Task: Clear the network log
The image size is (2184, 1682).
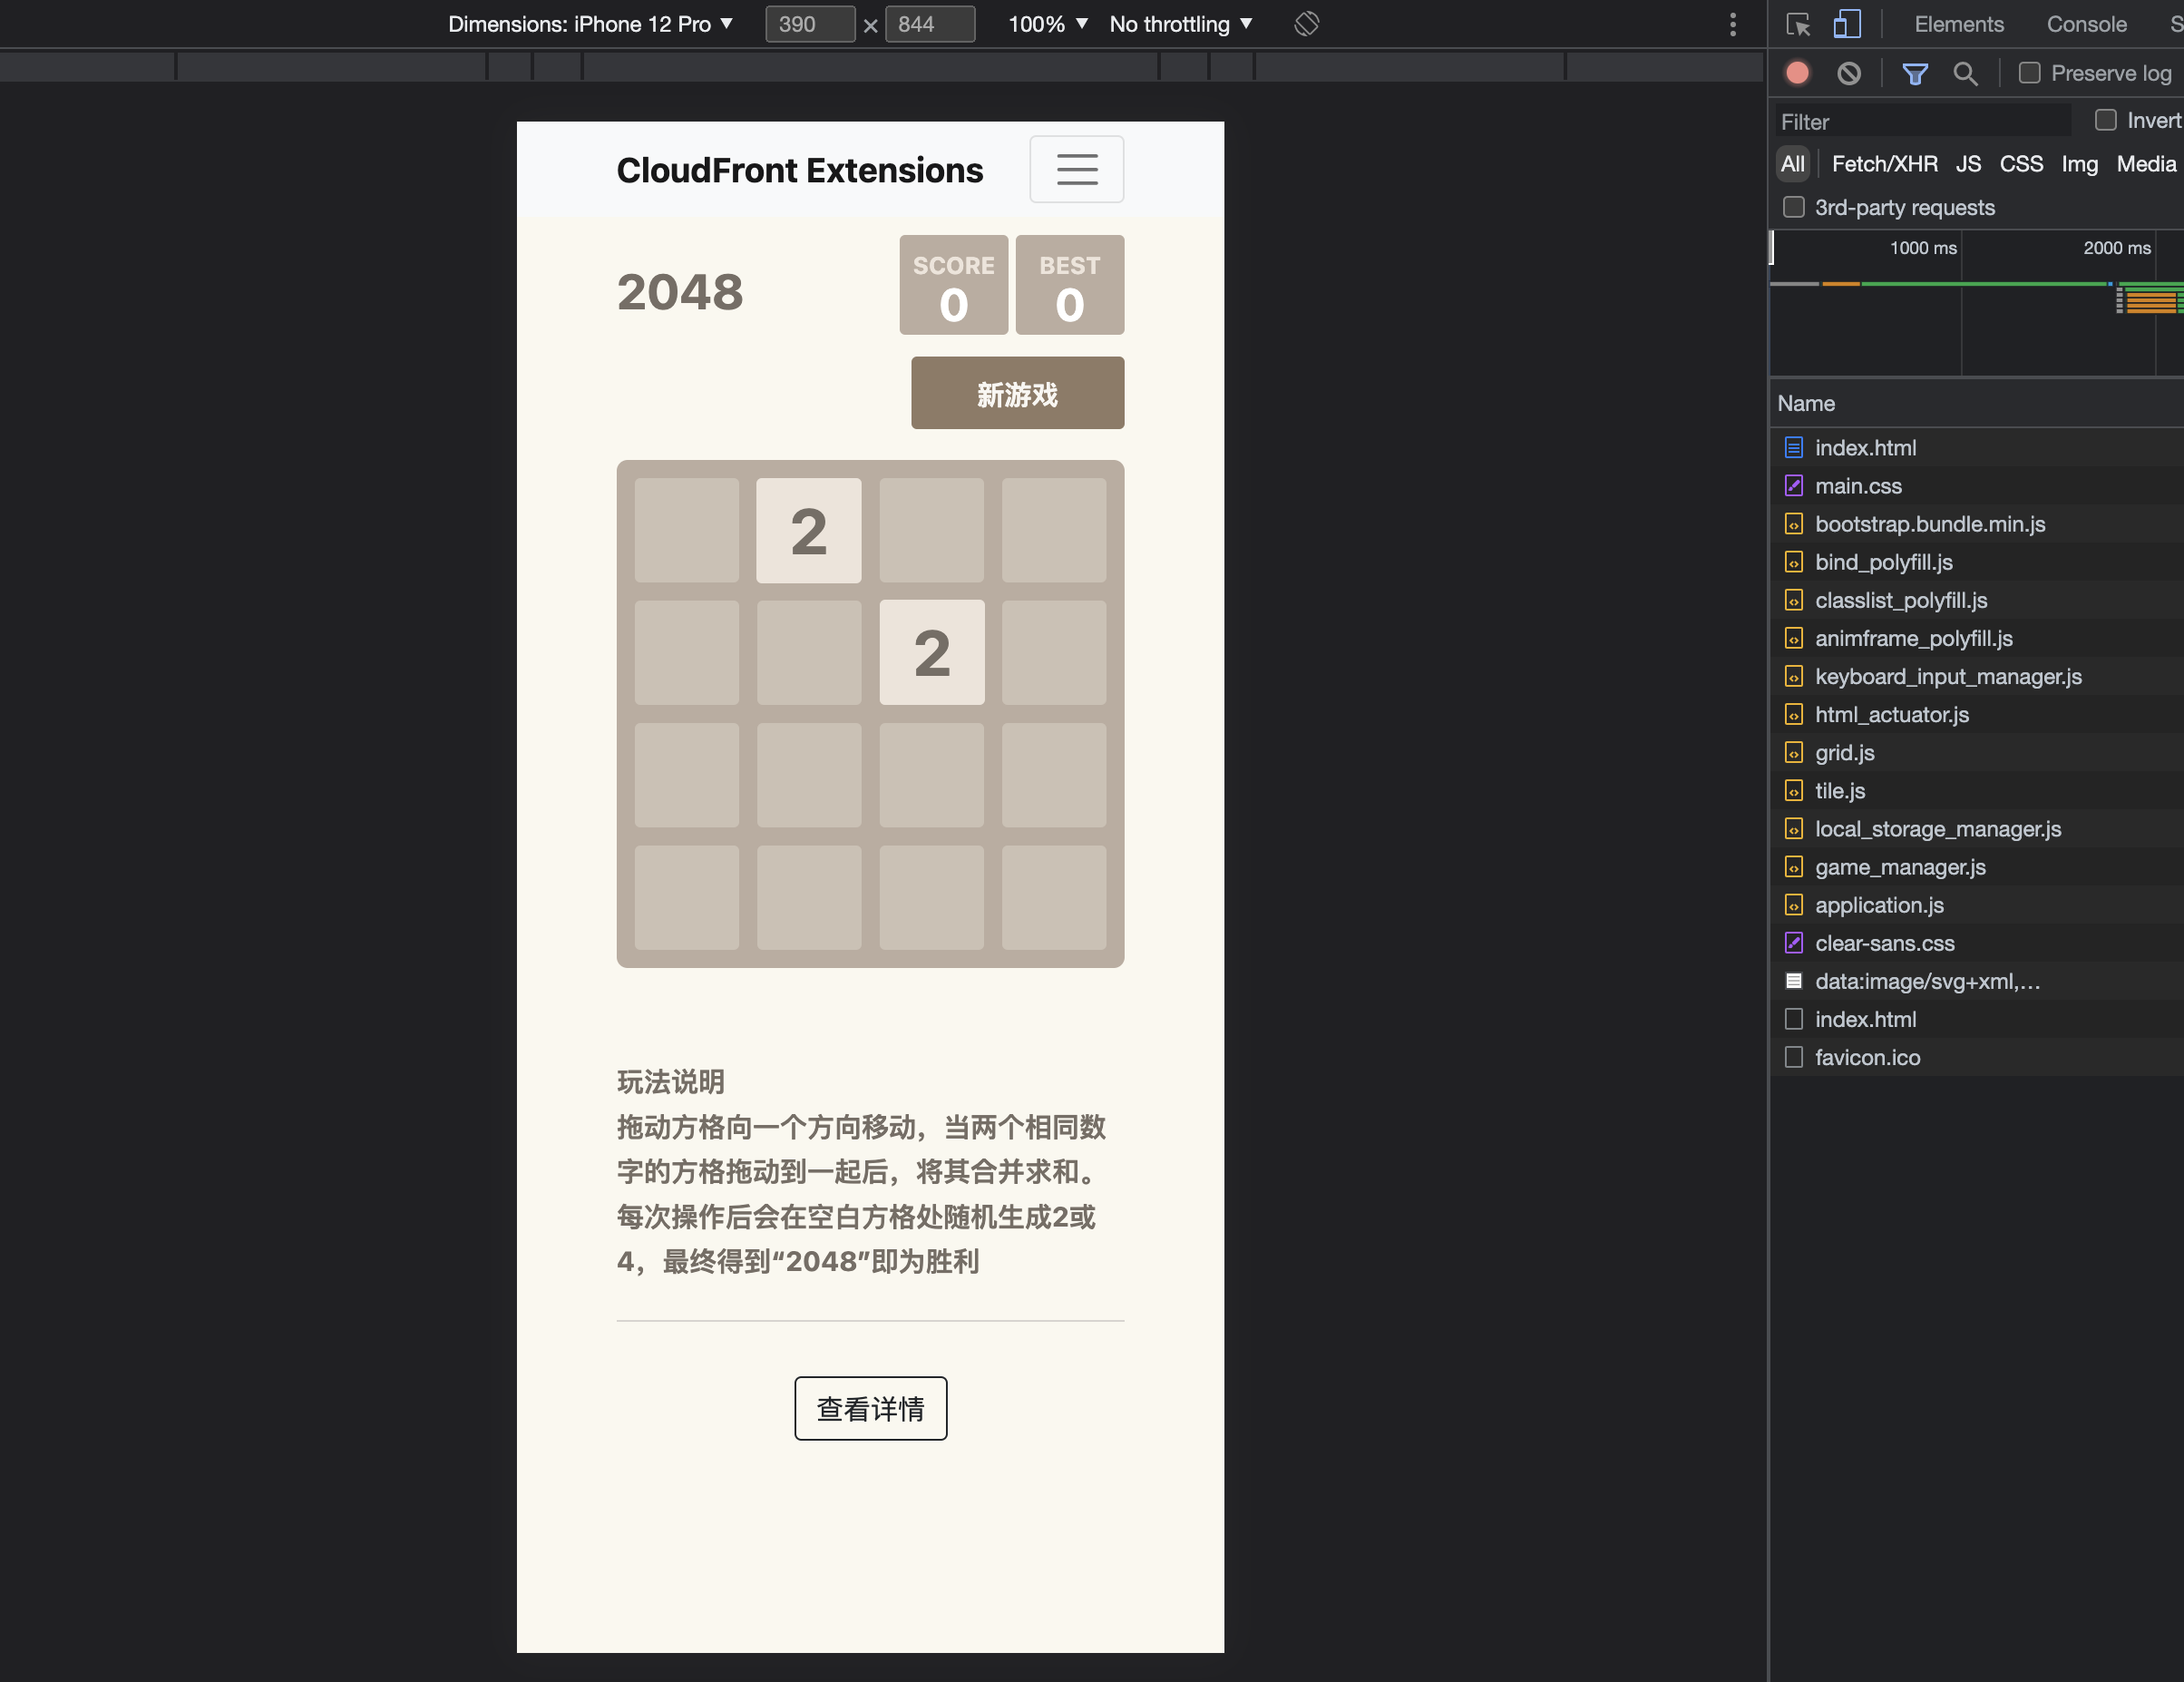Action: point(1849,73)
